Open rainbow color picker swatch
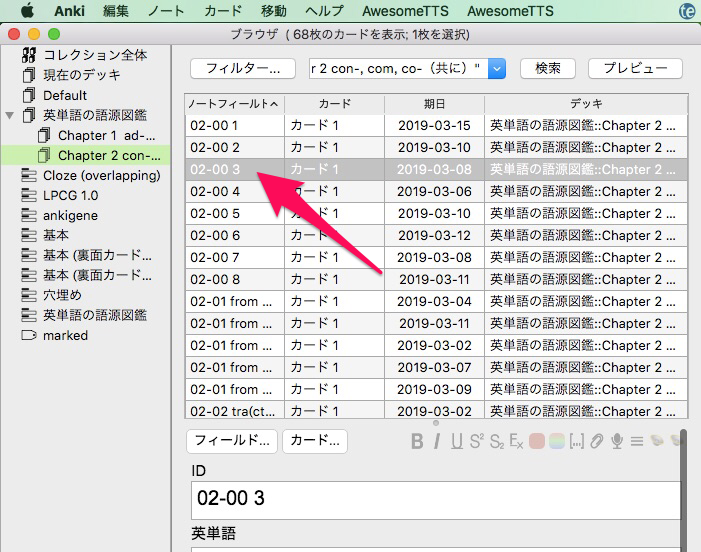 (557, 442)
